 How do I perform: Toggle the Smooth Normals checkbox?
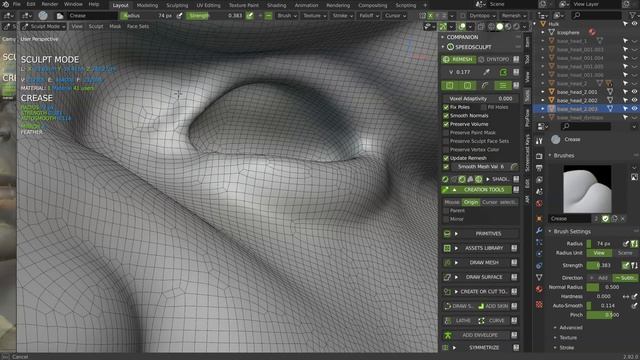446,116
